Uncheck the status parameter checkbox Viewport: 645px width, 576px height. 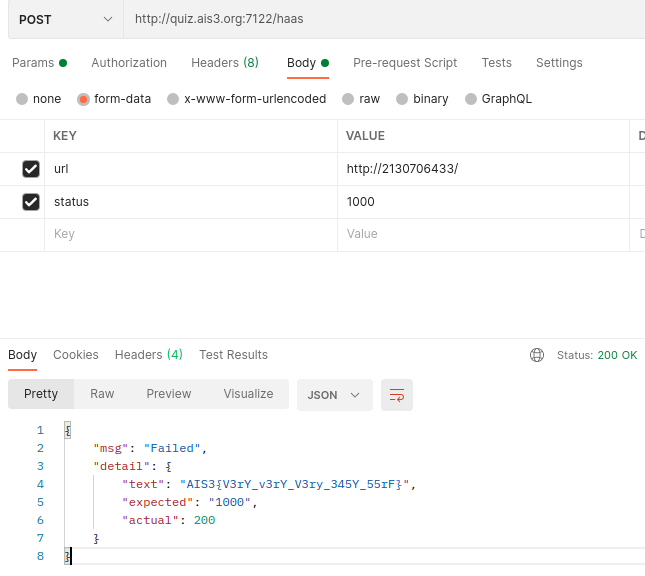pos(31,202)
